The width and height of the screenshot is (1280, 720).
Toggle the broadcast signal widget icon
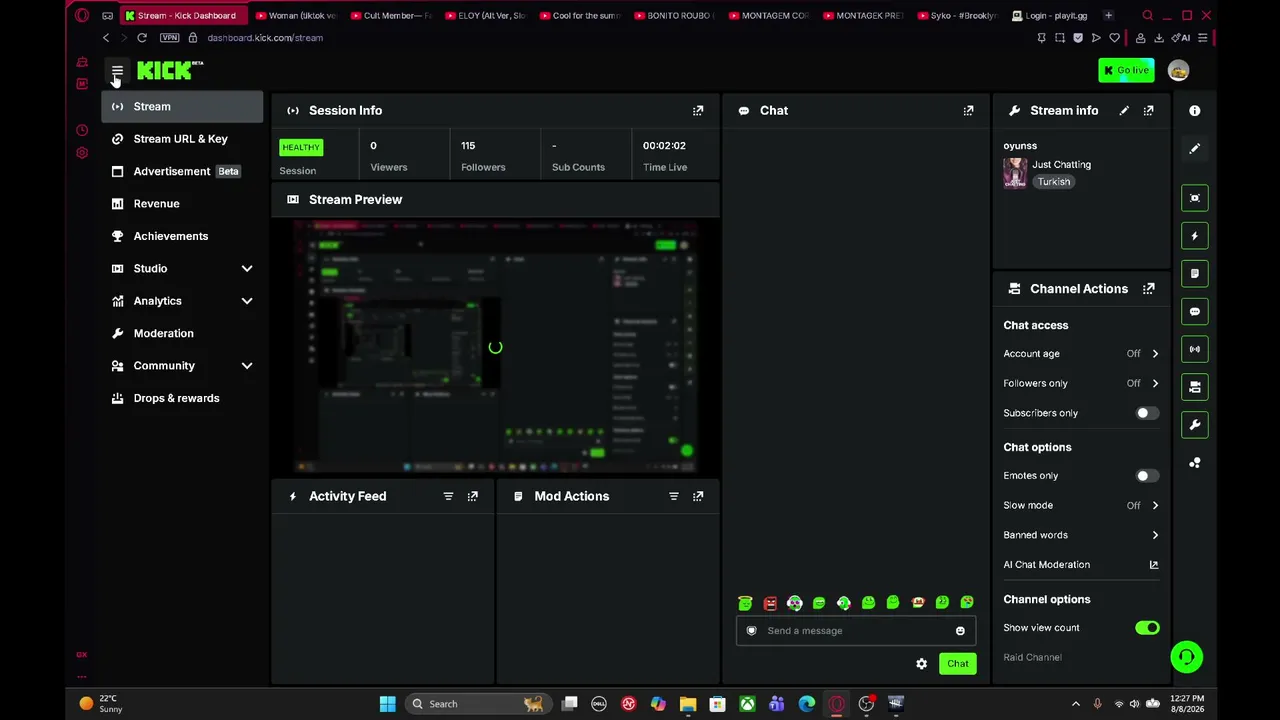1194,349
